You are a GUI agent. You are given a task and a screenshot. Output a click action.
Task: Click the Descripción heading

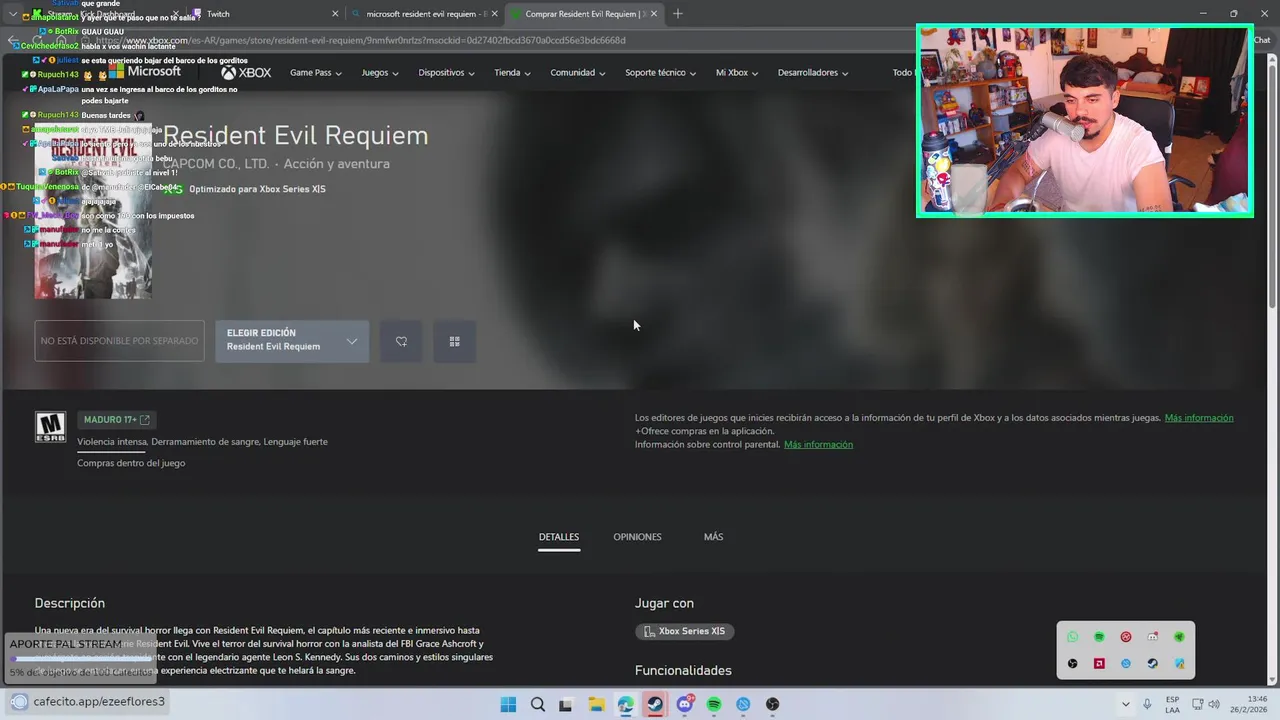[x=70, y=603]
